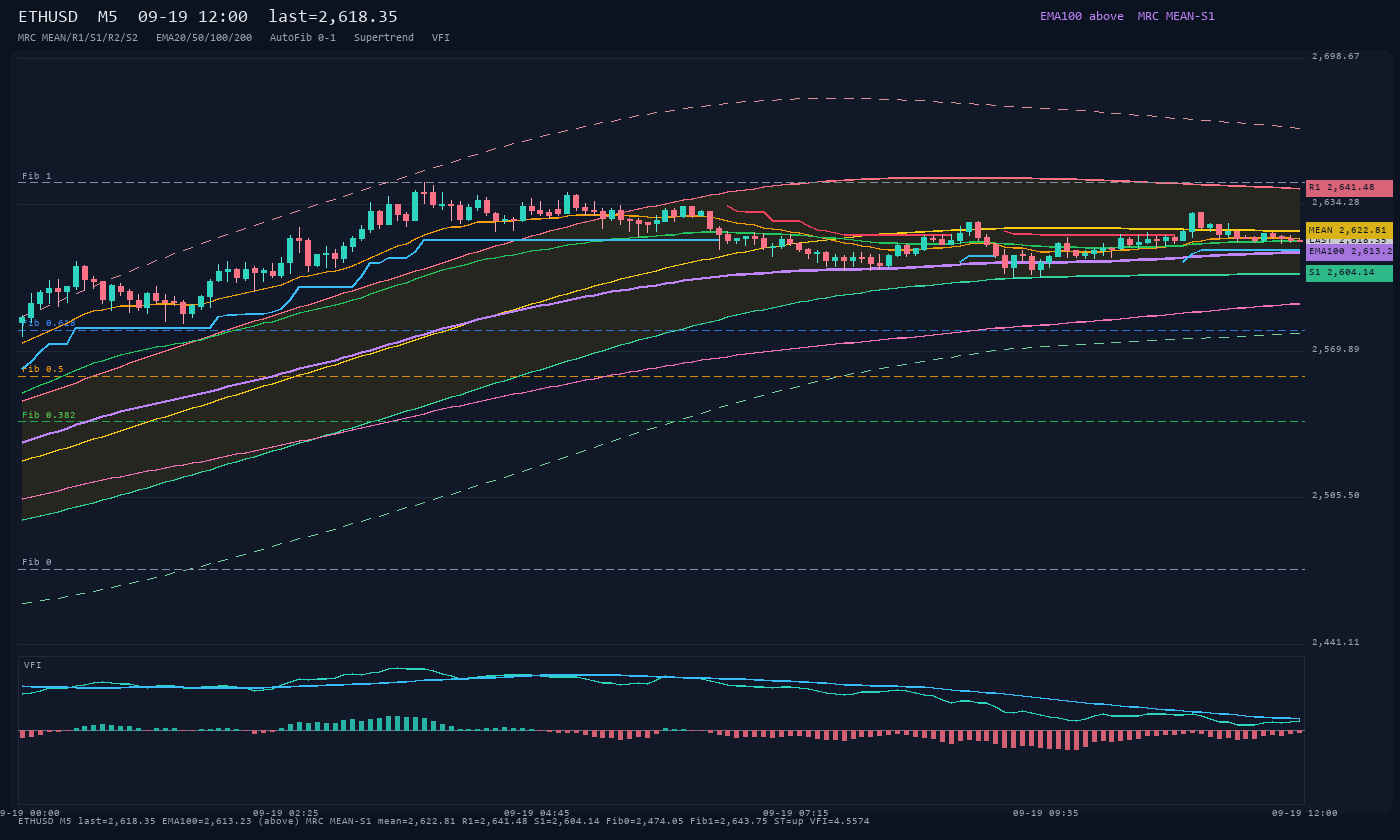The image size is (1400, 840).
Task: Click the 2,441.11 price axis label
Action: (1336, 643)
